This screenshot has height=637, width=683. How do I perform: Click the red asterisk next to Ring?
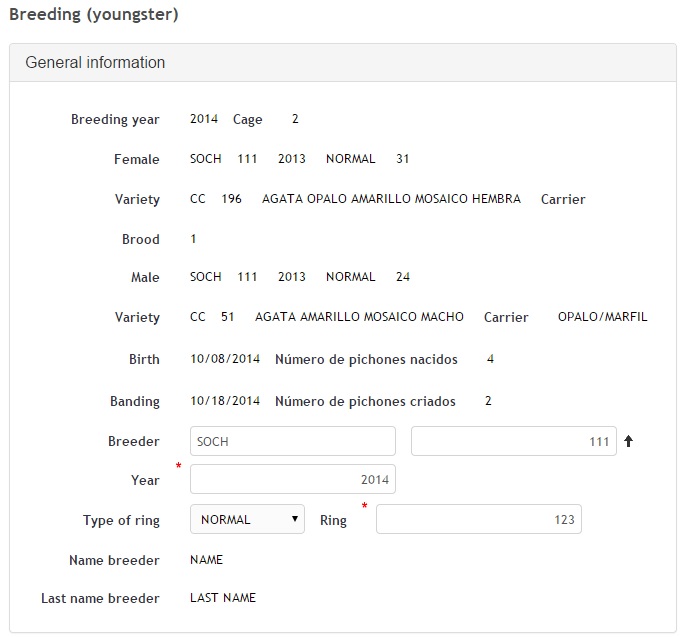[x=365, y=507]
